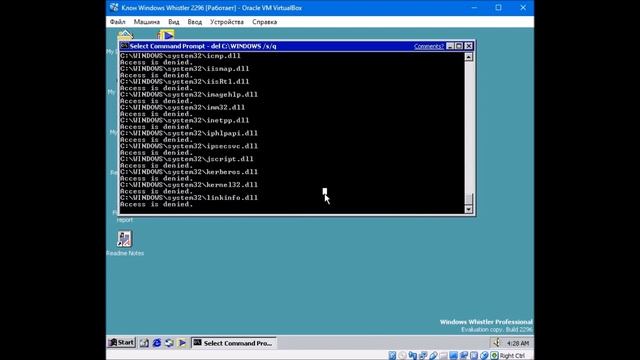Click VirtualBox optical disk status icon

(x=402, y=356)
